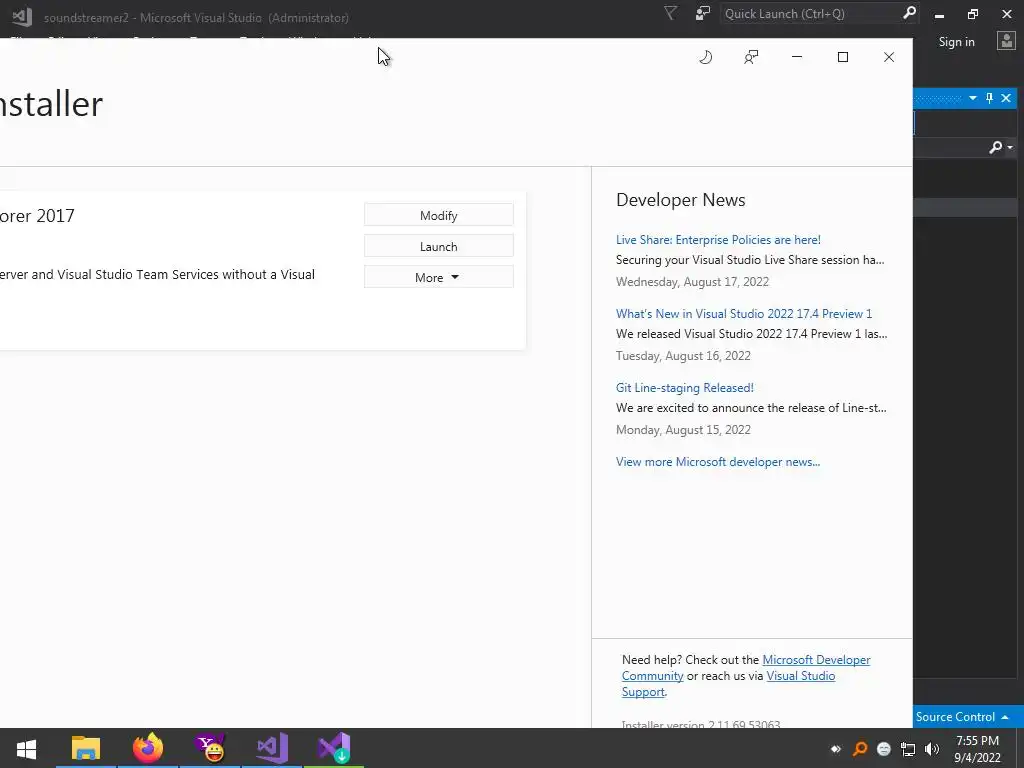The image size is (1024, 768).
Task: Click the notifications filter flag icon in Visual Studio
Action: (670, 14)
